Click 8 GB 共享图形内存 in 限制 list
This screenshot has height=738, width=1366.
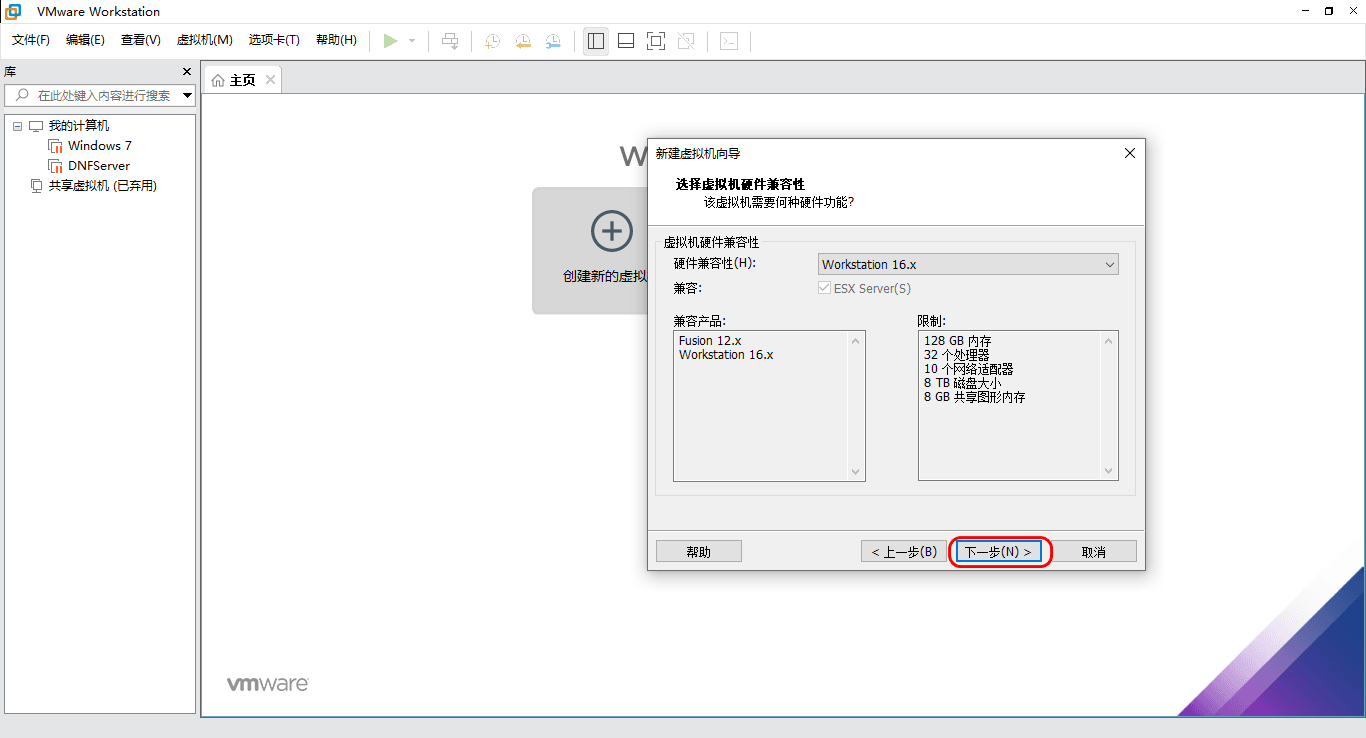pos(975,397)
